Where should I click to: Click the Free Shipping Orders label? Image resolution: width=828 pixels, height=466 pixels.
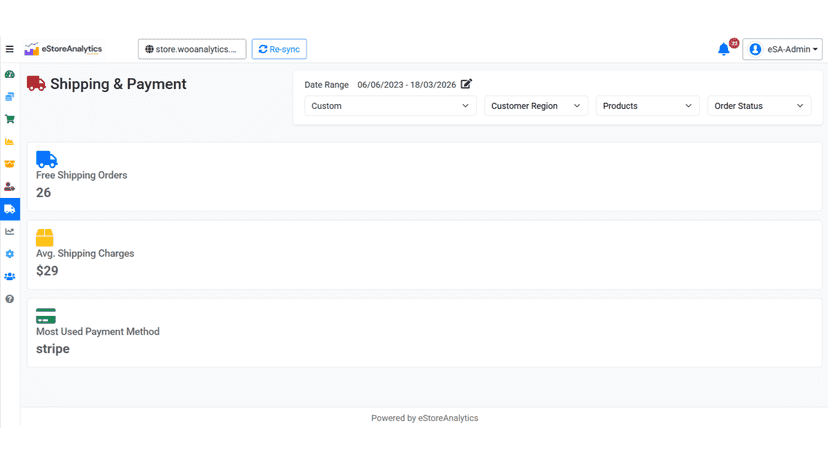click(81, 175)
